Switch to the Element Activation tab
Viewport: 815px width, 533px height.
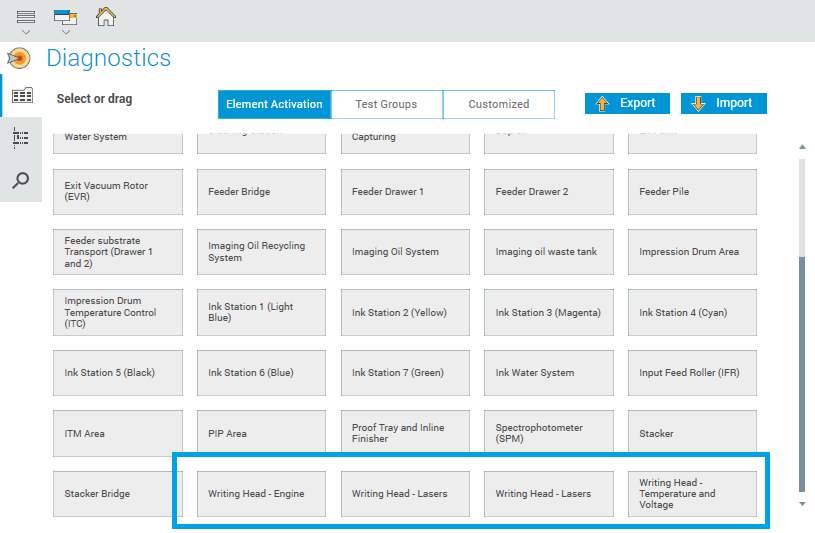[274, 104]
